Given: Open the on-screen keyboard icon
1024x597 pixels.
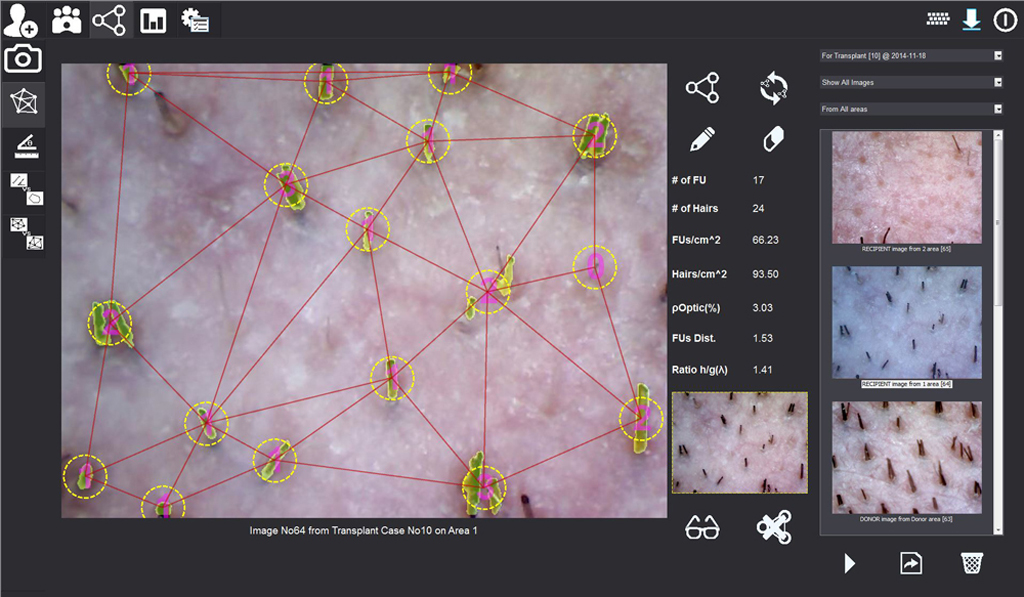Looking at the screenshot, I should pyautogui.click(x=937, y=19).
